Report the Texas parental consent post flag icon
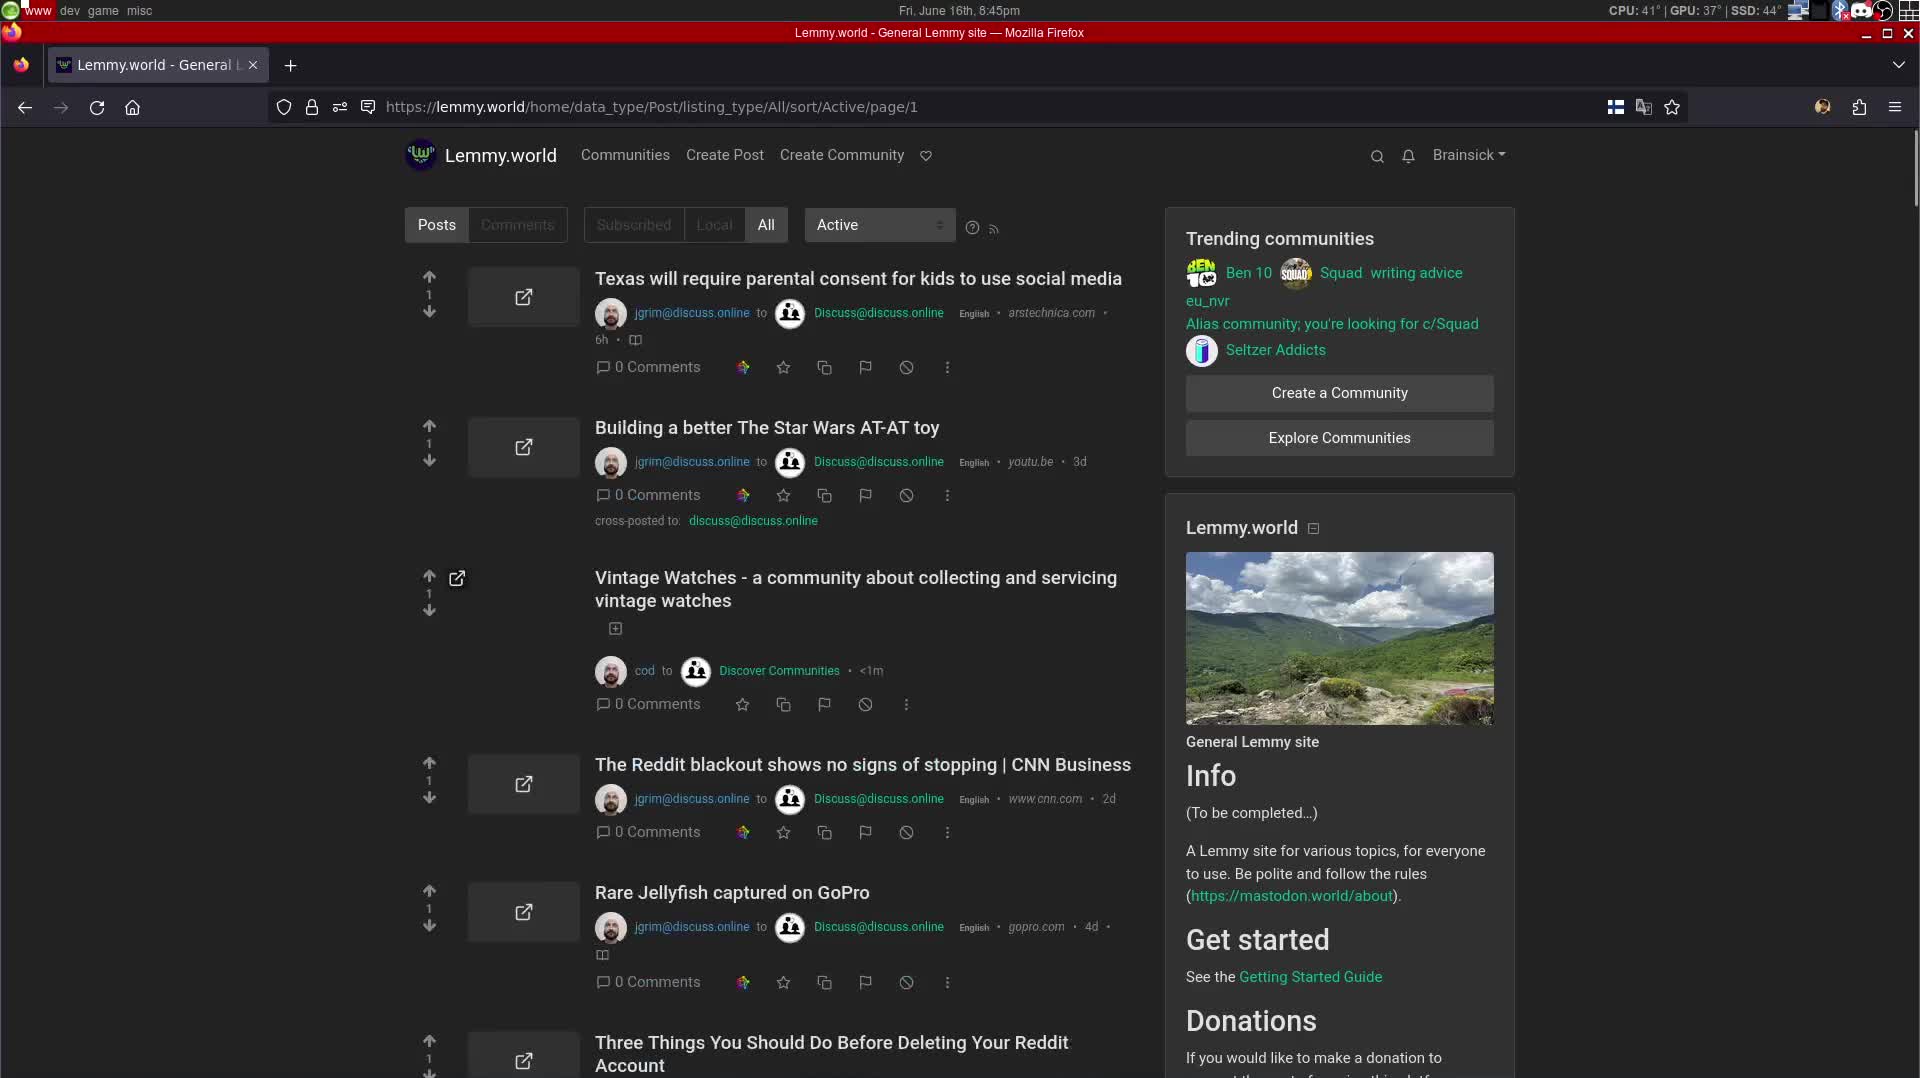The height and width of the screenshot is (1078, 1920). tap(865, 368)
